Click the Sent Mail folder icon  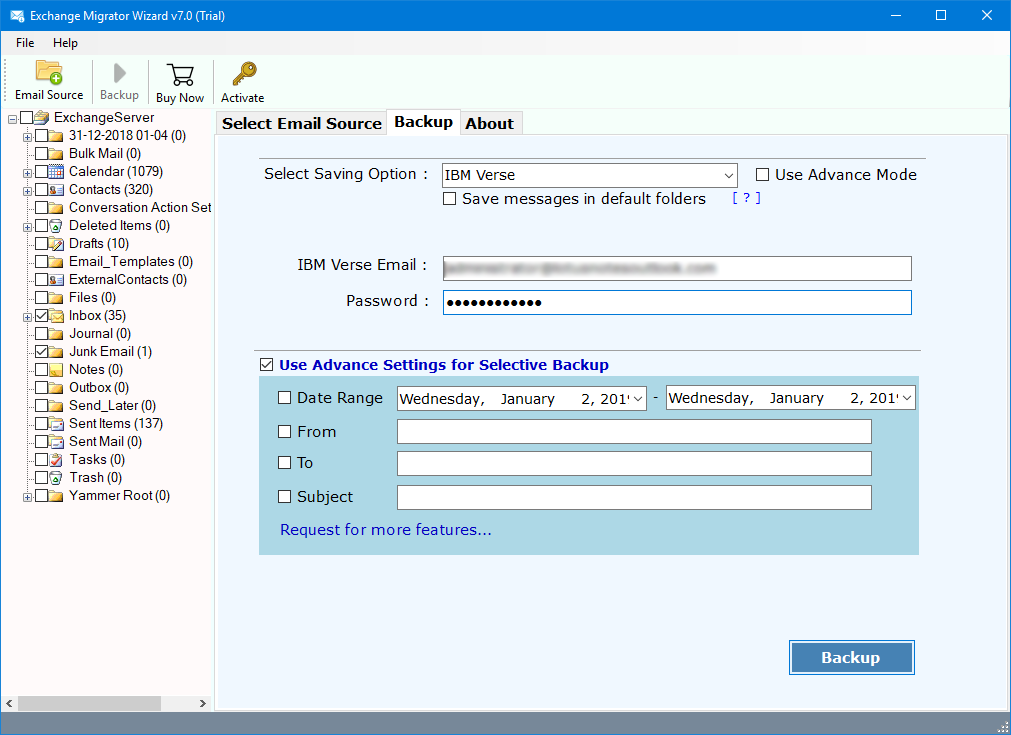coord(57,442)
